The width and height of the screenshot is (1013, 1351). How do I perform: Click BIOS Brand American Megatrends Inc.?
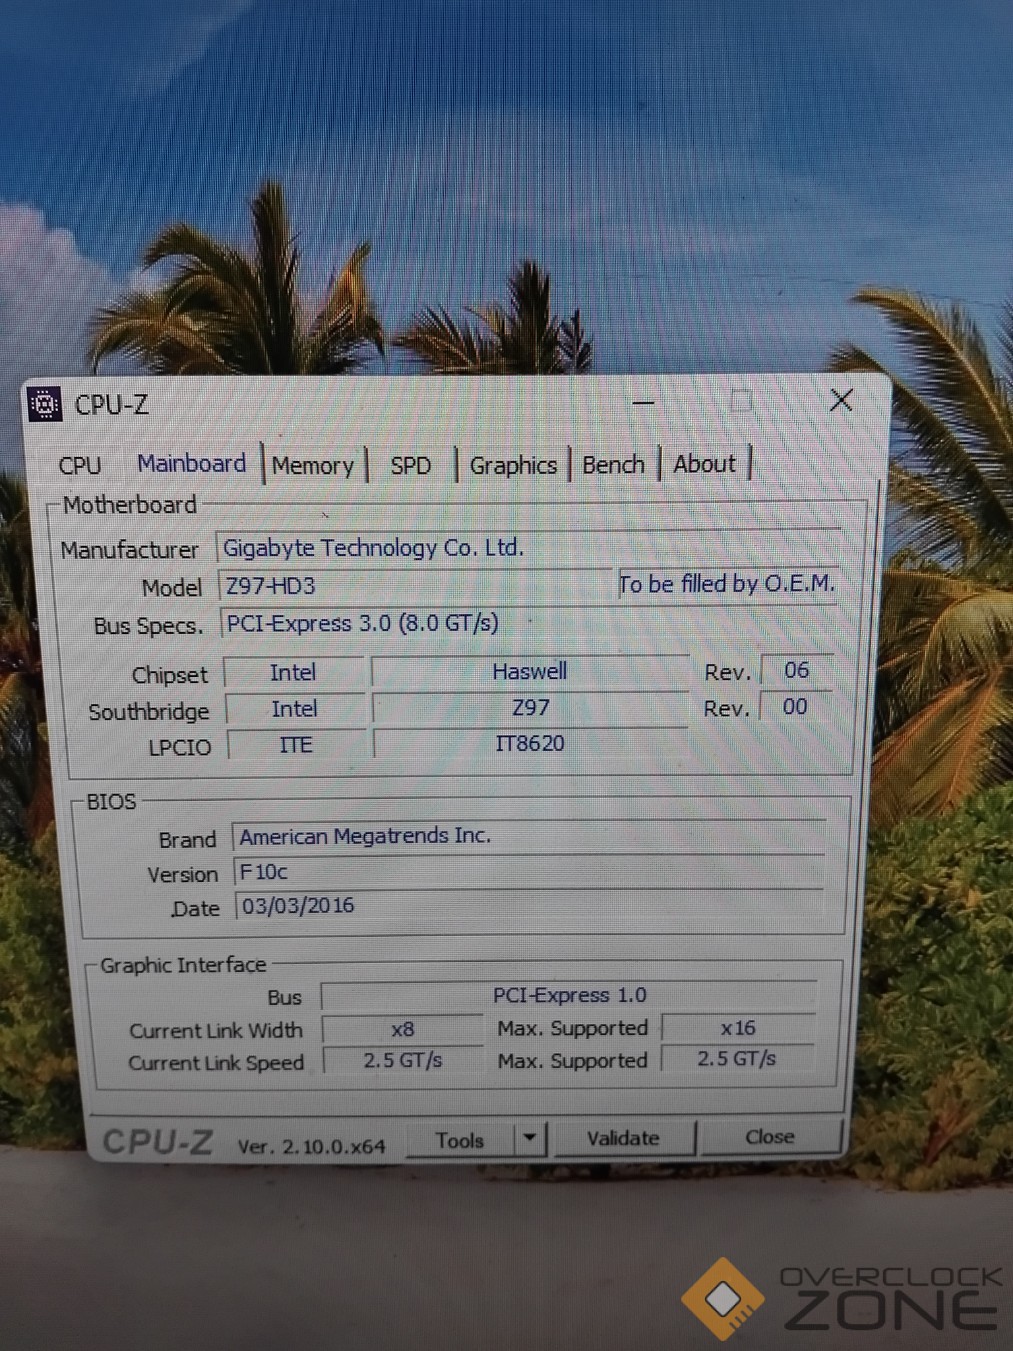coord(529,836)
